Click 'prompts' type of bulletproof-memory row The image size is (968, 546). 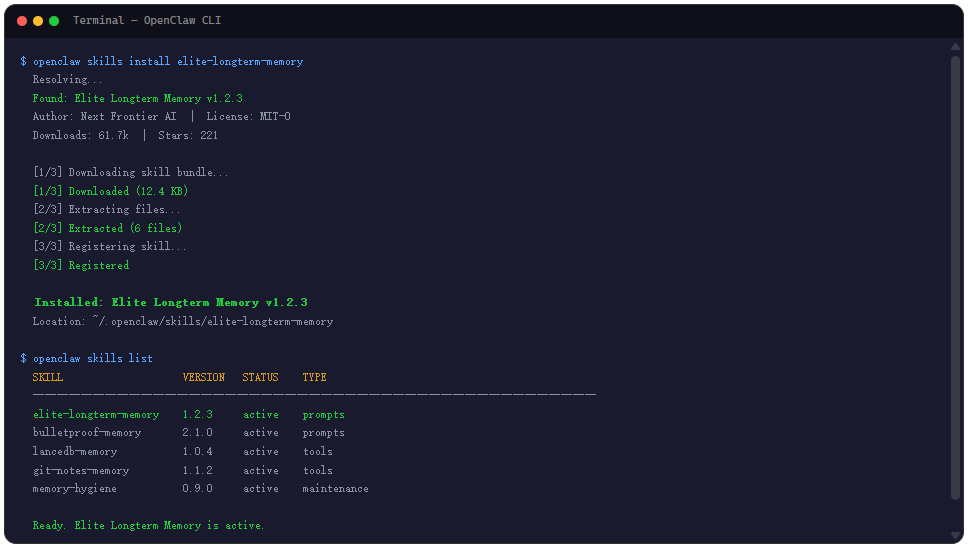[323, 433]
